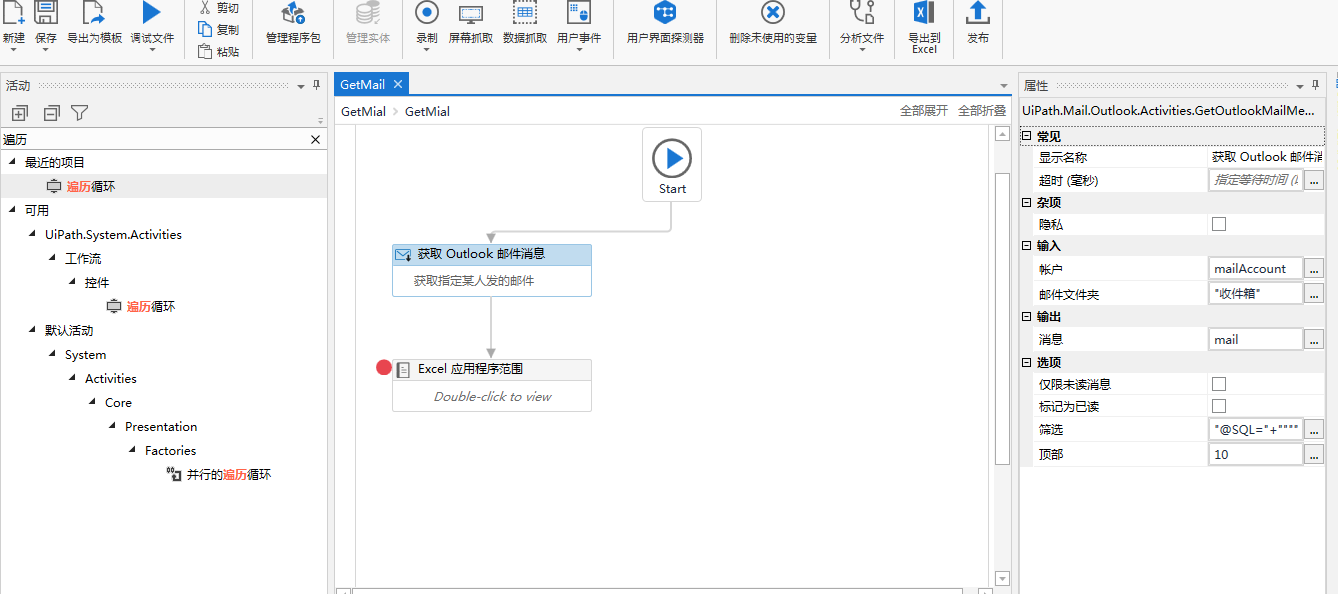The width and height of the screenshot is (1338, 594).
Task: Open 管理程序包 package manager
Action: [293, 14]
